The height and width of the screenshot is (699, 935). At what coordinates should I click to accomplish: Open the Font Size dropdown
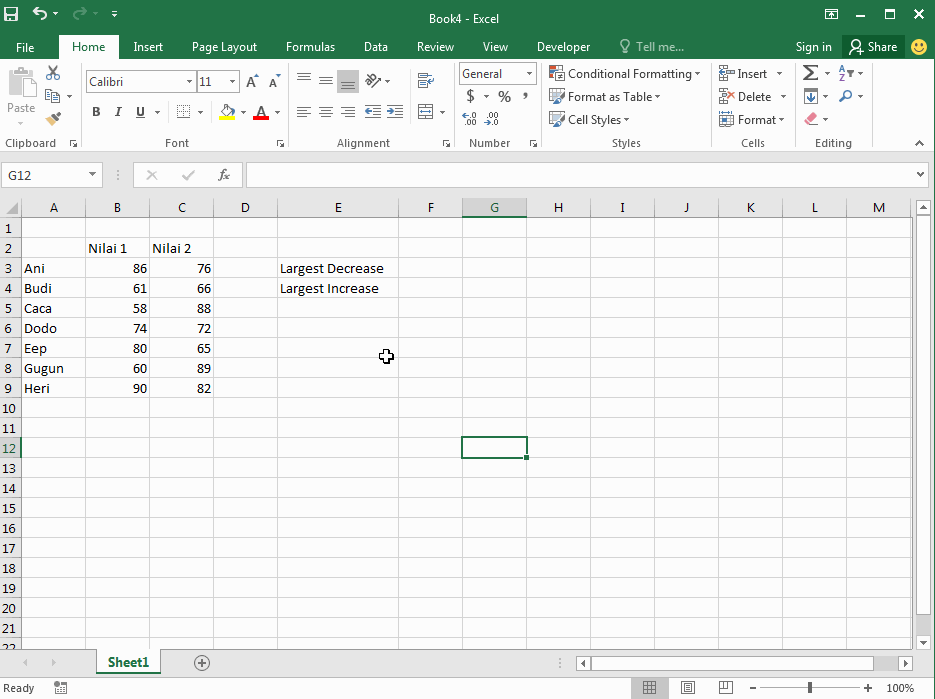231,81
